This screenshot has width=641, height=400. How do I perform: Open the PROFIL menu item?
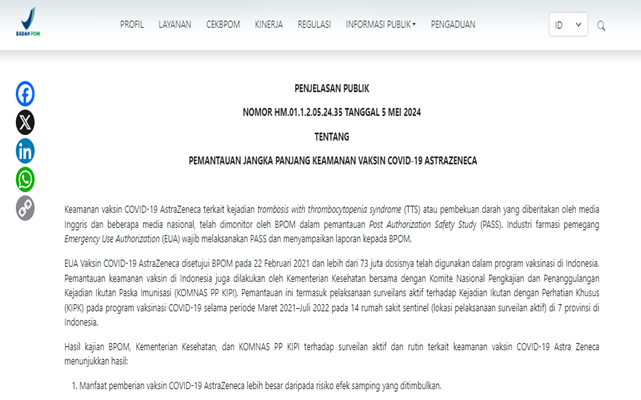point(132,24)
